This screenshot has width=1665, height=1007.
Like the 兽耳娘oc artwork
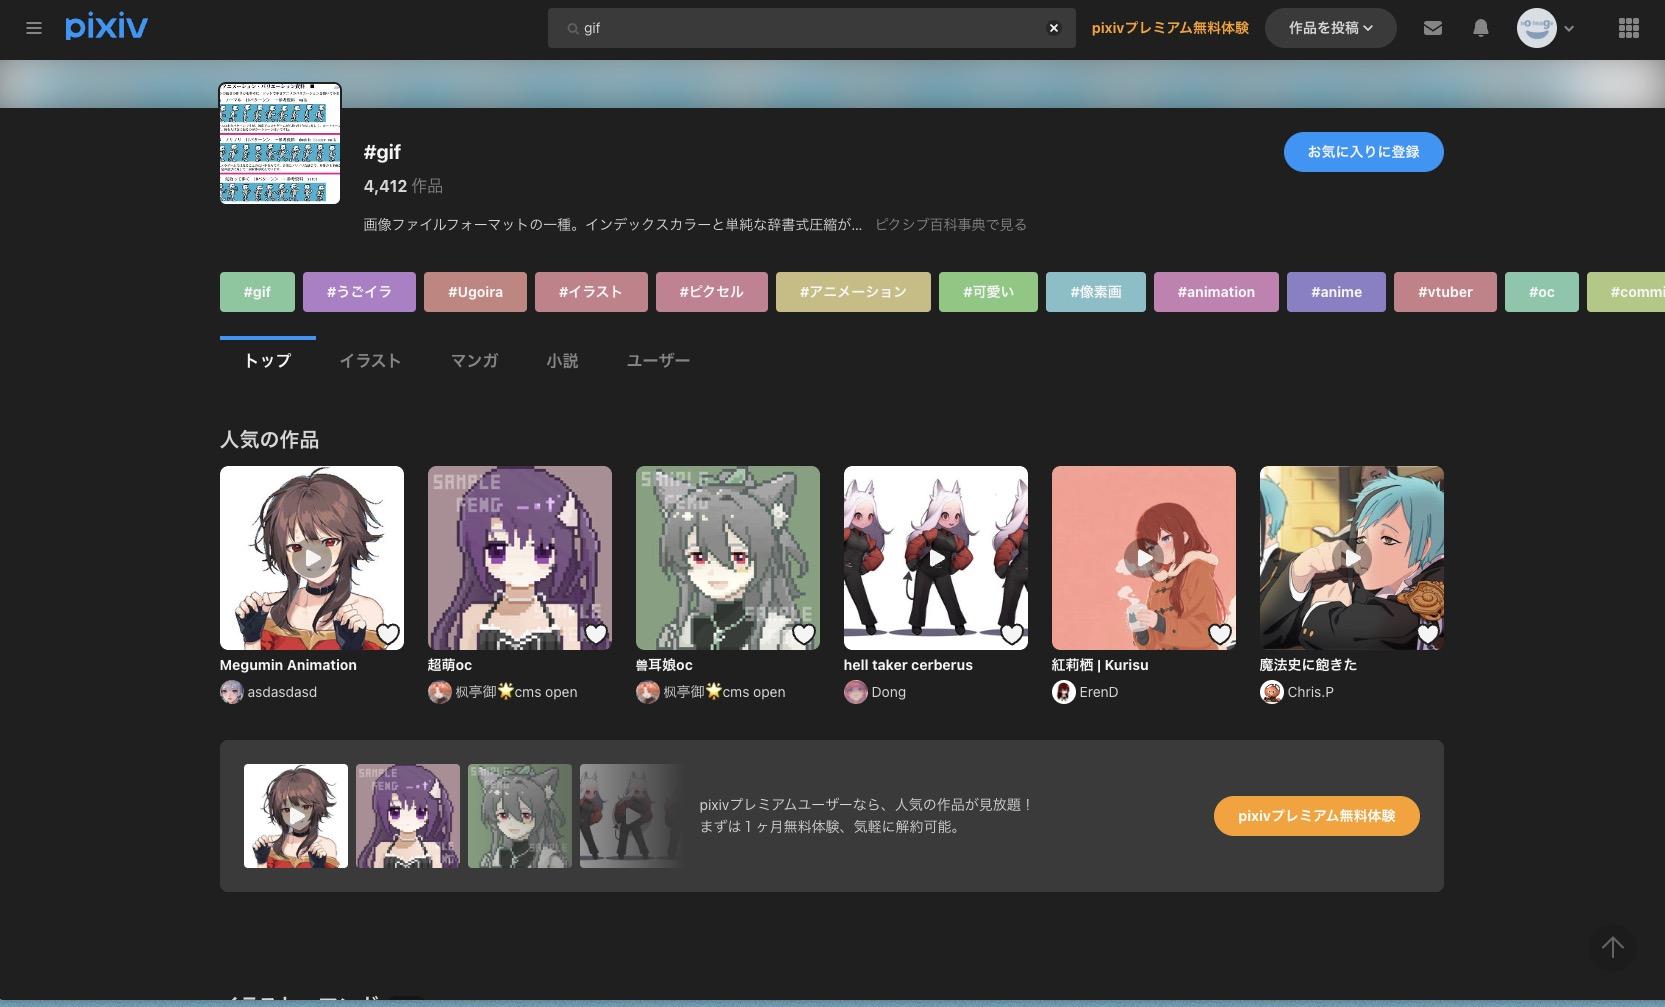[804, 634]
